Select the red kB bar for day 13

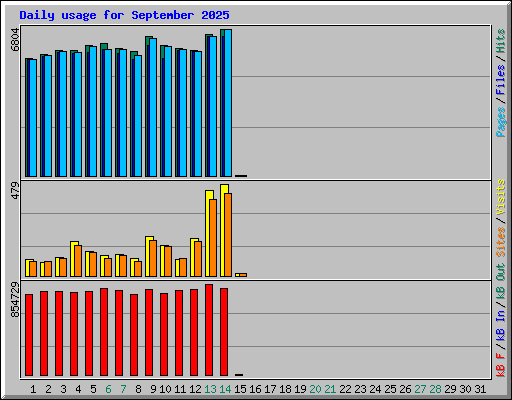click(209, 330)
